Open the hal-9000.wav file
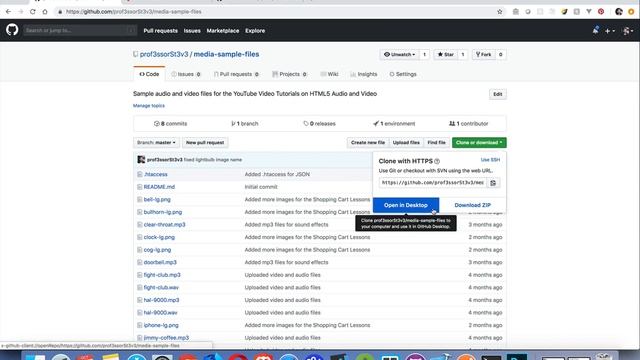The width and height of the screenshot is (640, 360). 160,313
